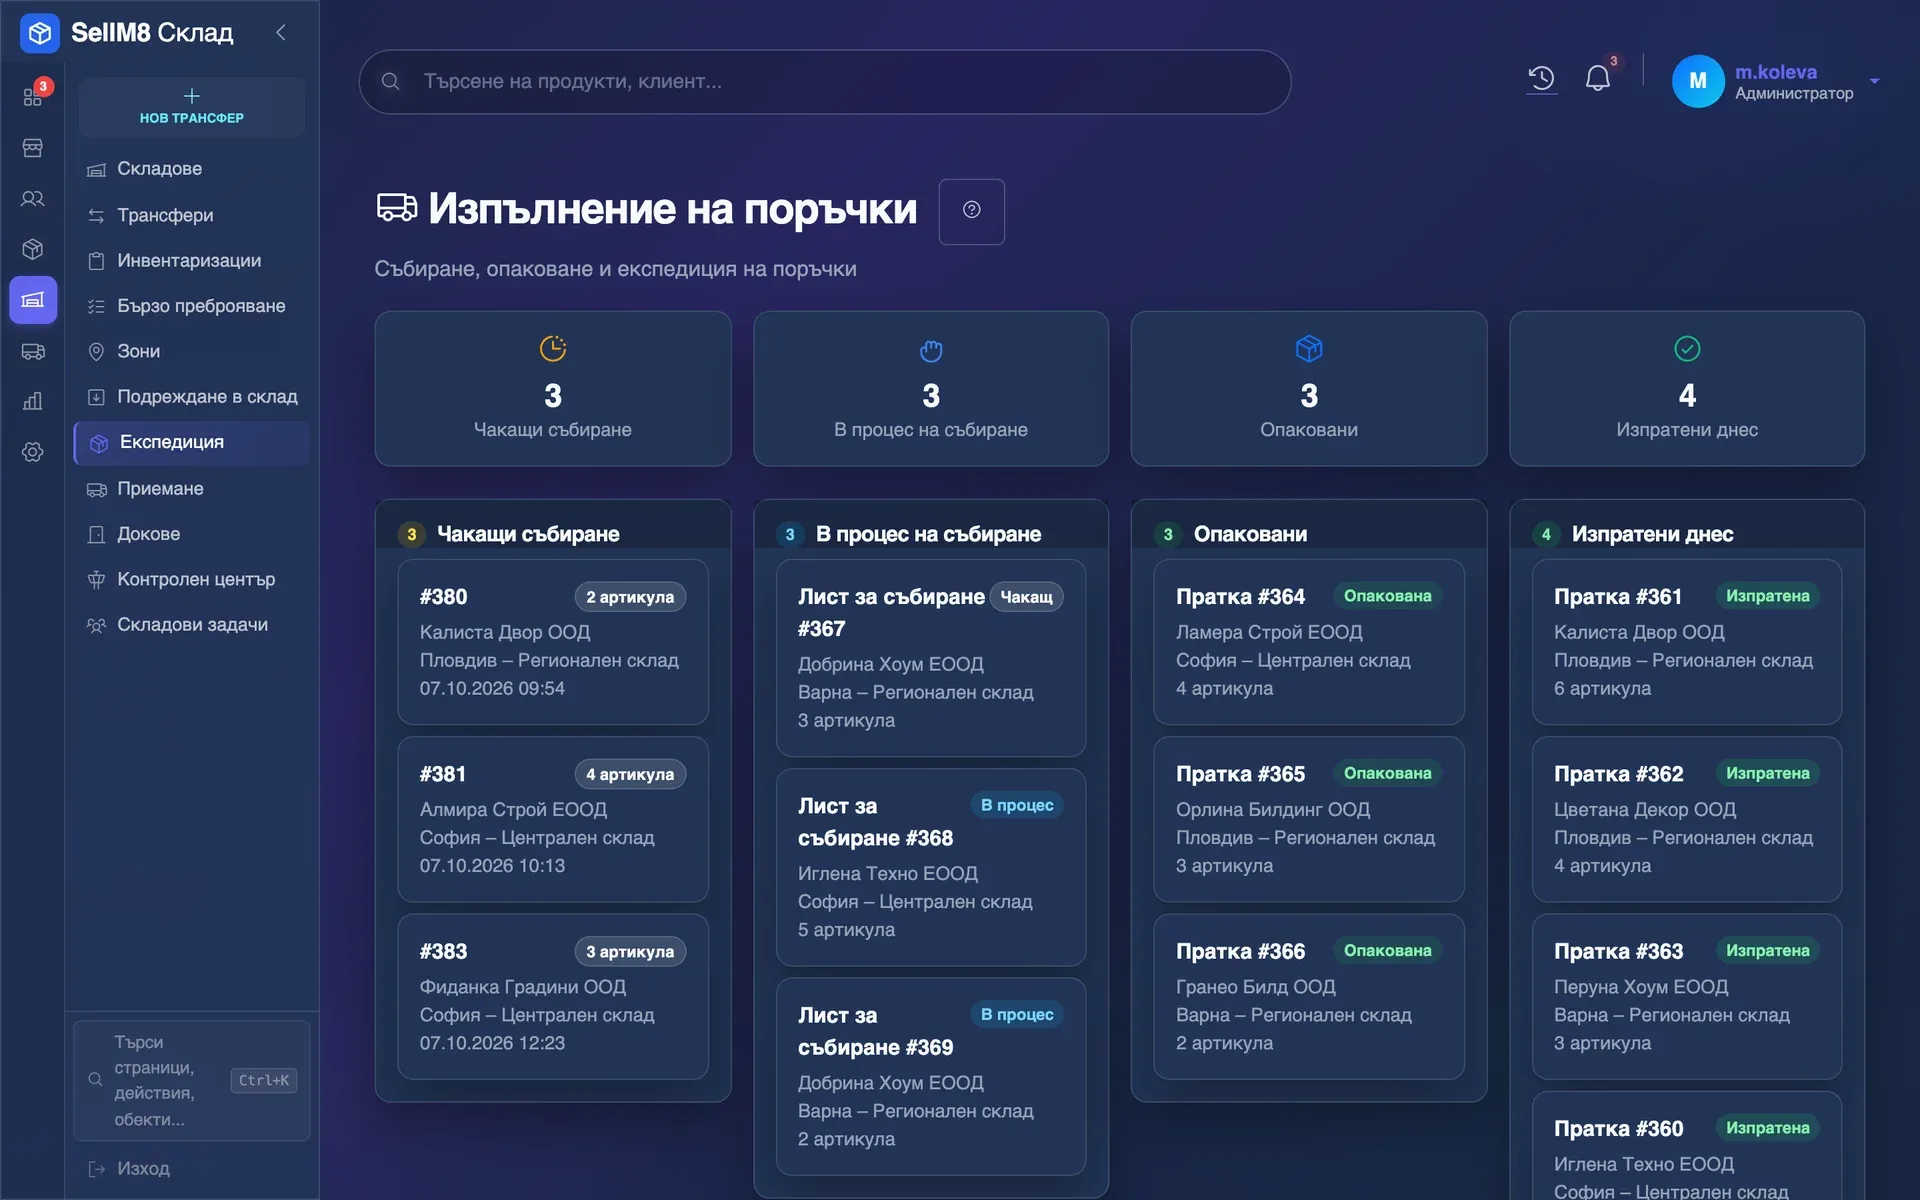Select the warehouse icon in left rail

pos(33,300)
